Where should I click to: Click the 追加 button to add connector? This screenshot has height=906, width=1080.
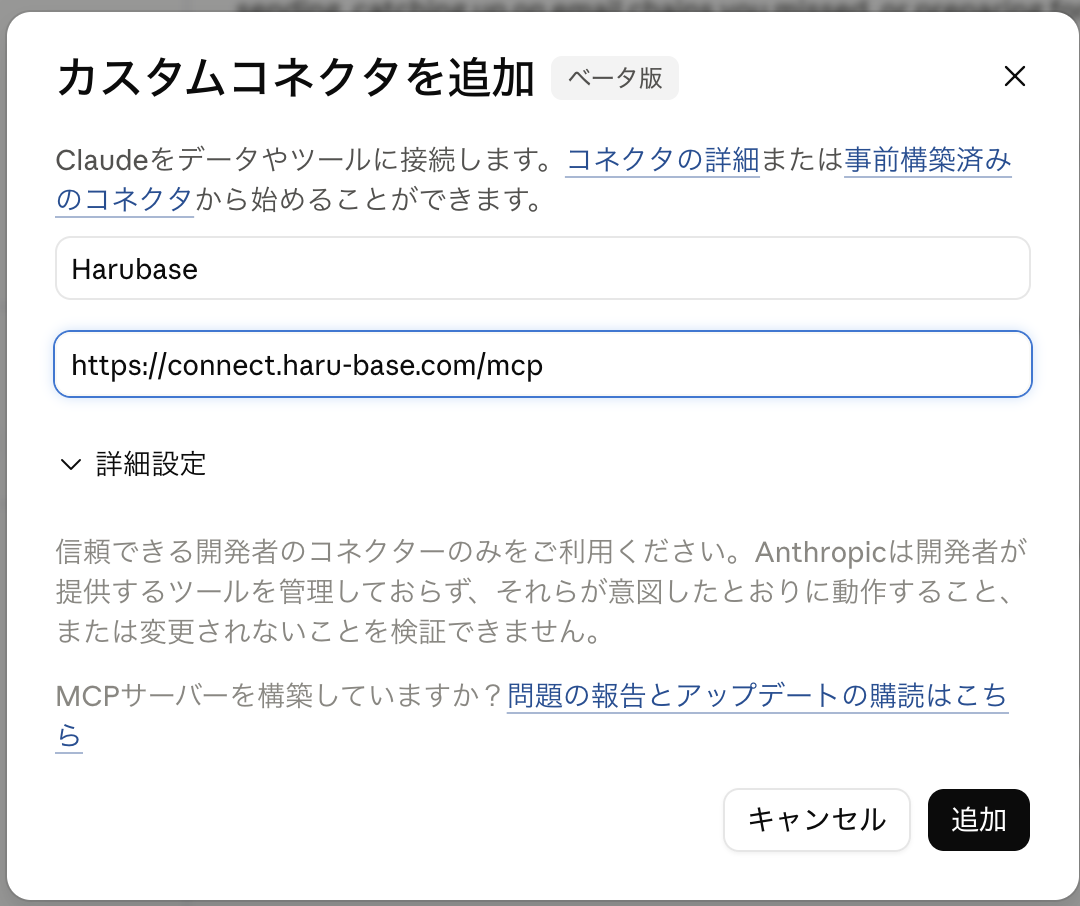click(x=978, y=820)
